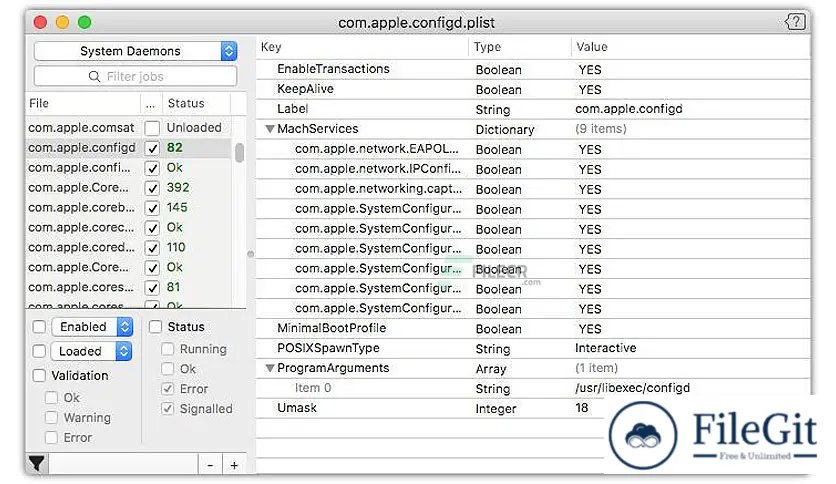
Task: Click the Key column header
Action: pos(362,47)
